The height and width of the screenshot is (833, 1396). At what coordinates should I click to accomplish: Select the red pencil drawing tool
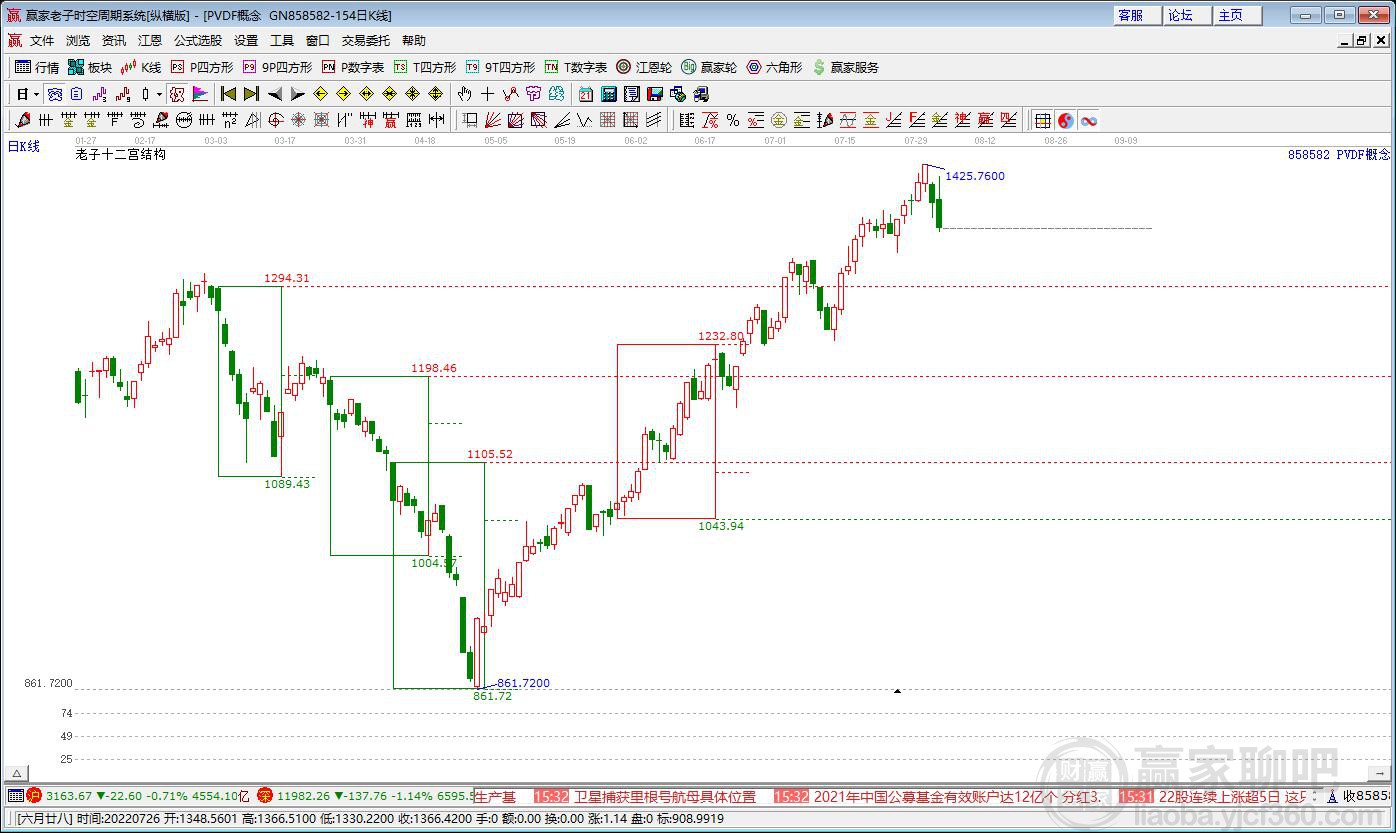click(x=23, y=120)
